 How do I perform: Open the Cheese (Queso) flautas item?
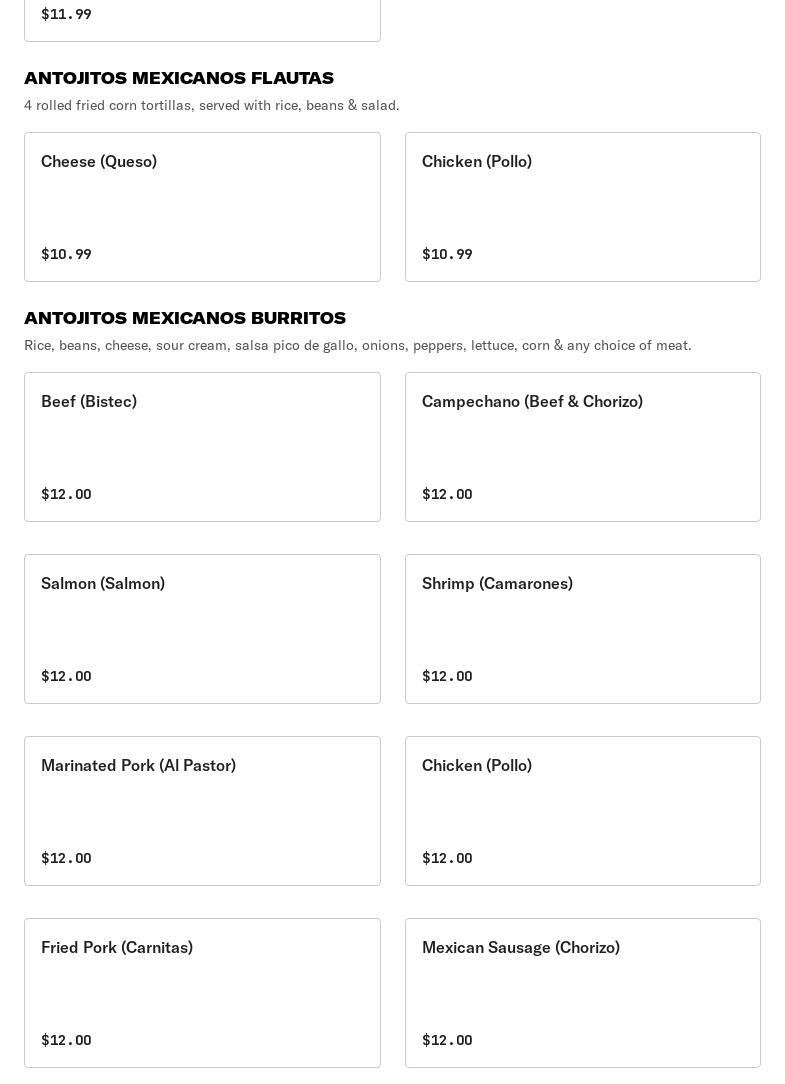point(202,206)
